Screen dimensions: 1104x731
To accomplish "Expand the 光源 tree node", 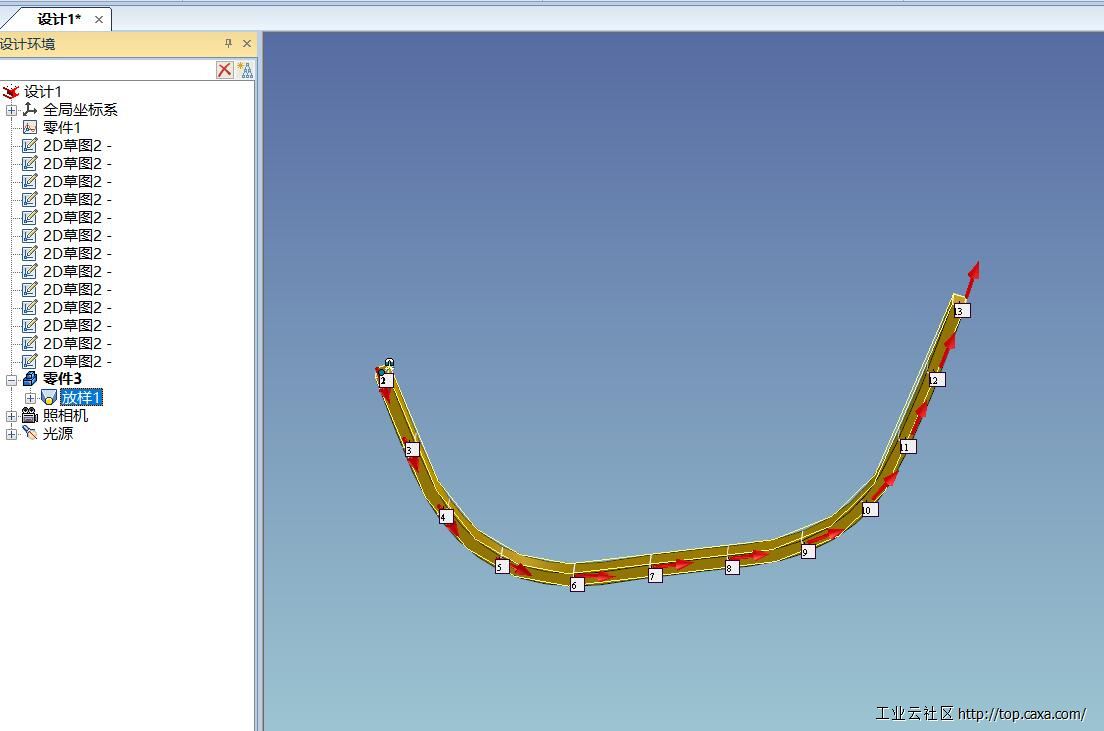I will click(12, 434).
